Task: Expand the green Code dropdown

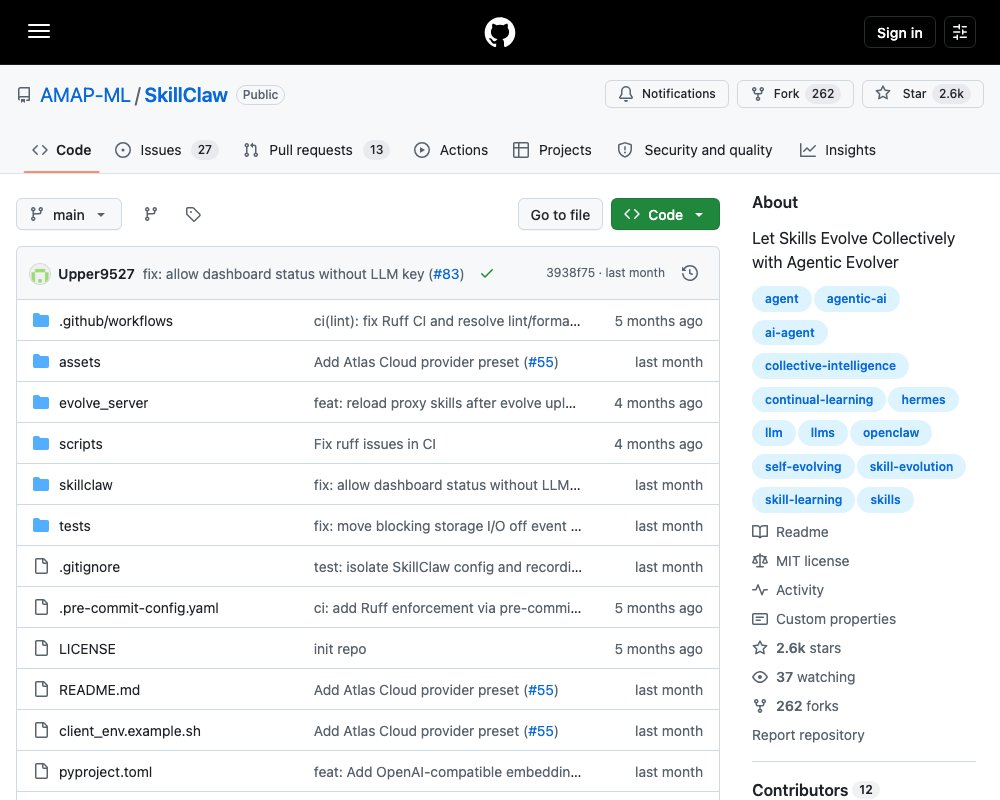Action: pos(665,214)
